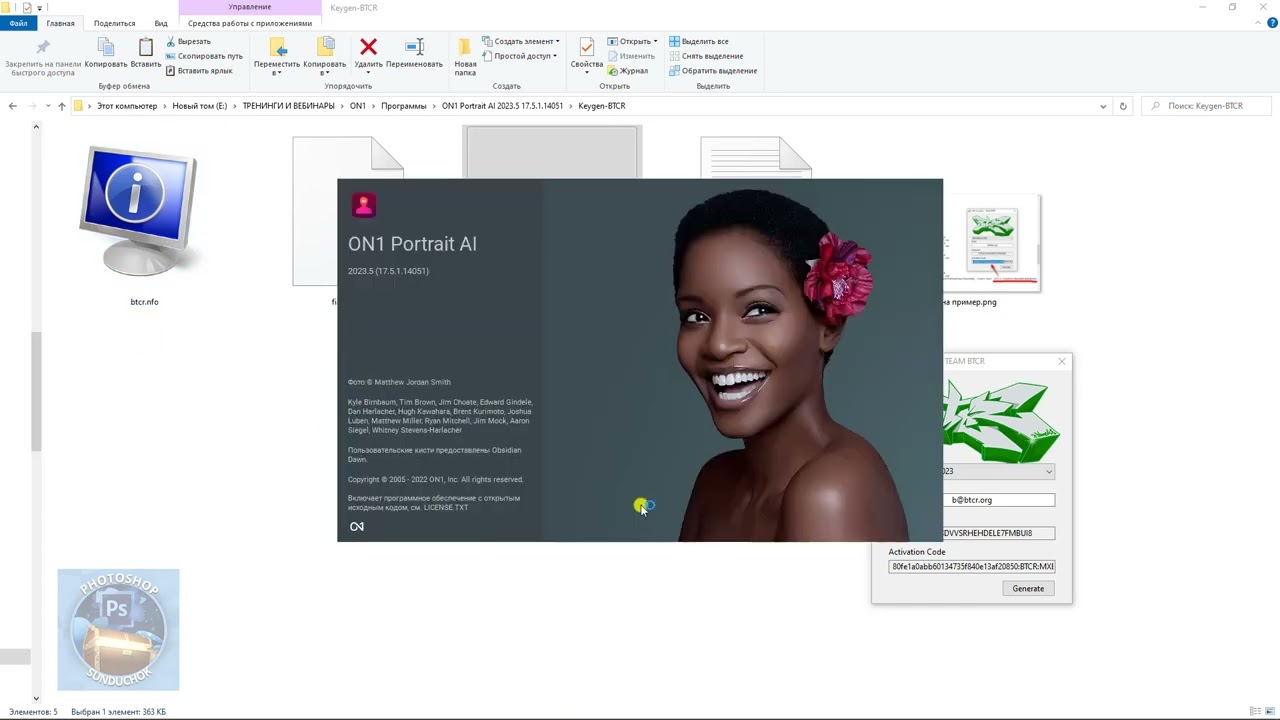Open Средства работы с приложениями tab
Viewport: 1280px width, 720px height.
[250, 23]
